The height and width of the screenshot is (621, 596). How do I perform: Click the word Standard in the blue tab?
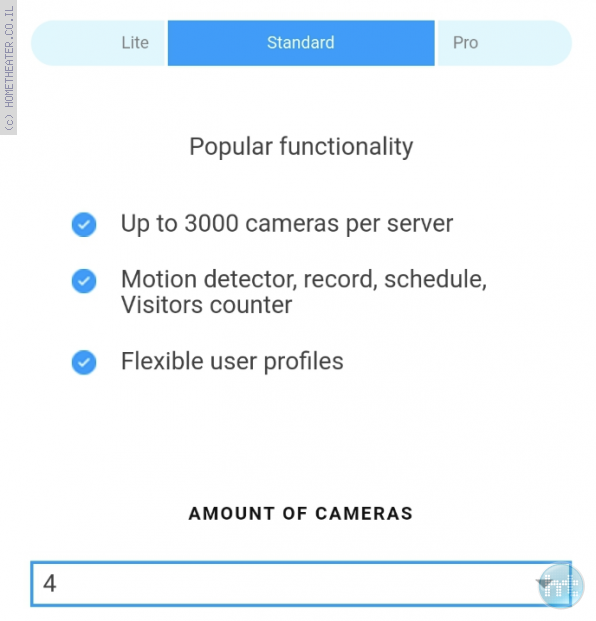coord(301,43)
